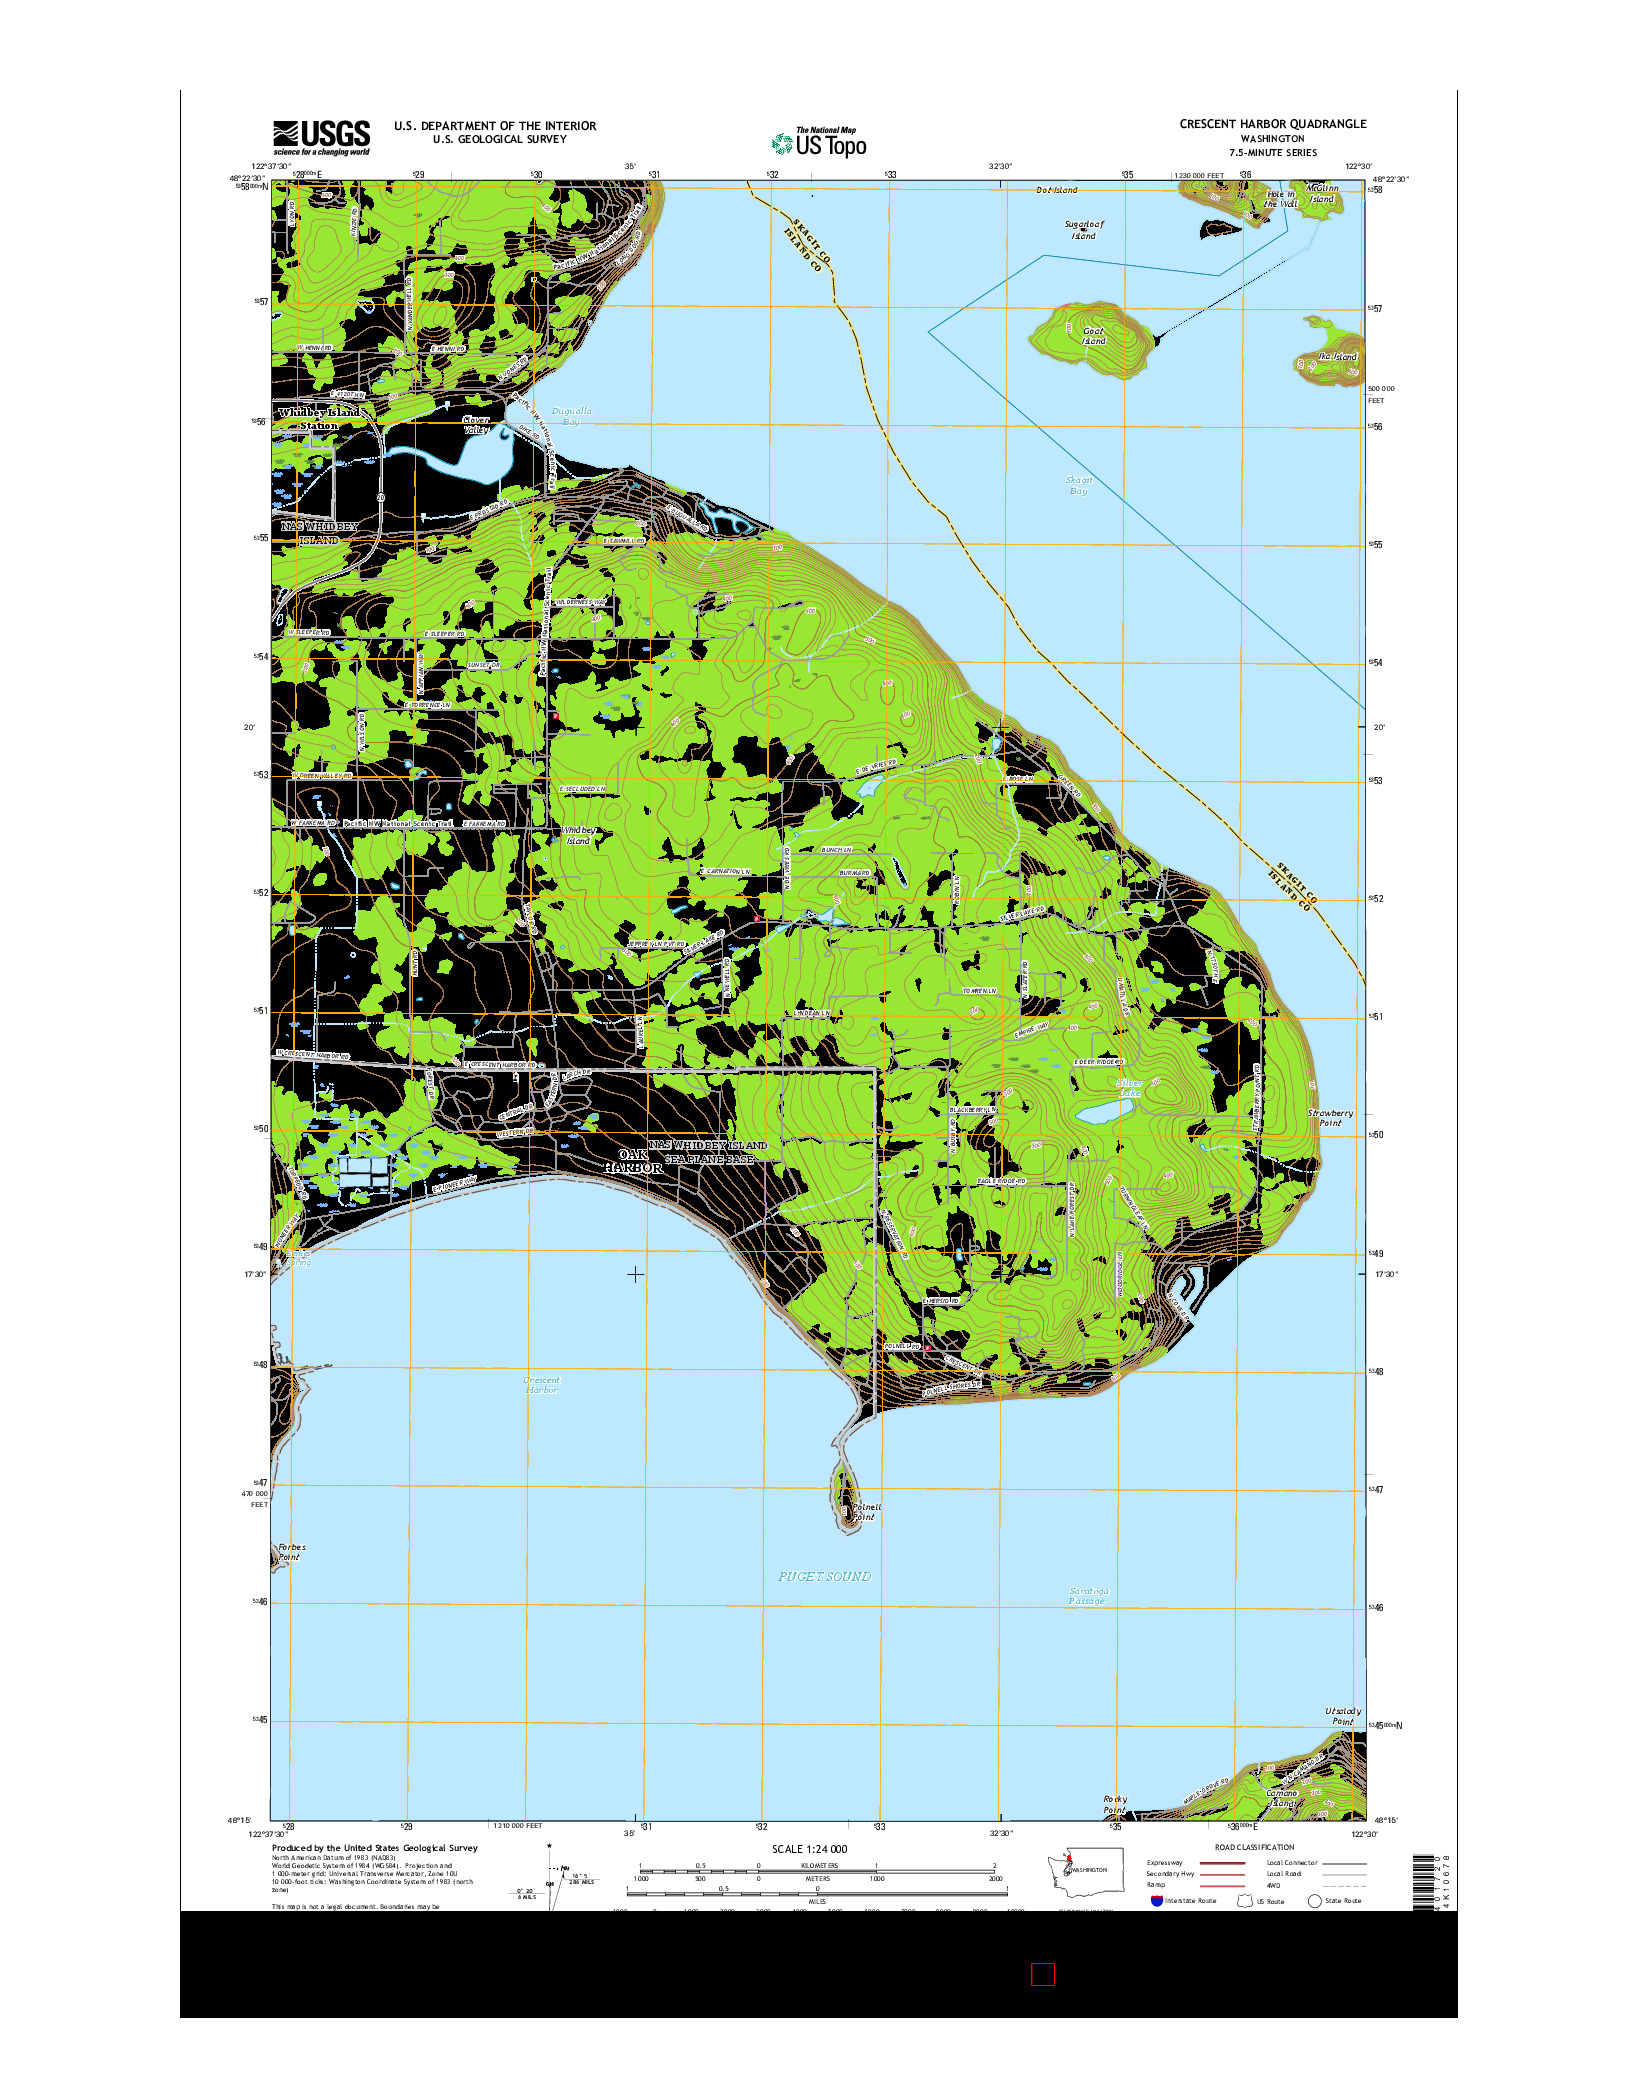Click the 'OAK HARBOR' city label
Image resolution: width=1638 pixels, height=2088 pixels.
(x=633, y=1161)
